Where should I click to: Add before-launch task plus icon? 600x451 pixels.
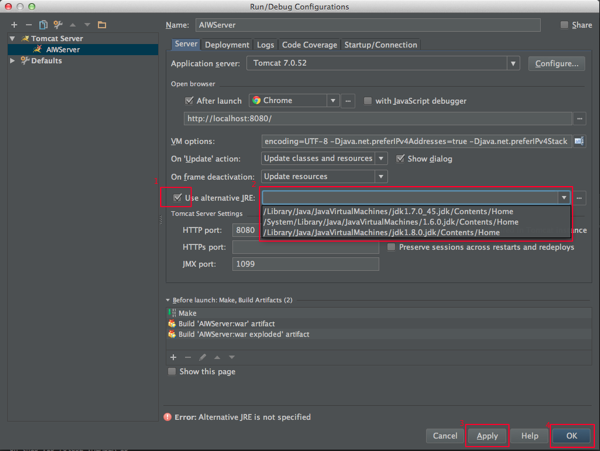click(173, 357)
